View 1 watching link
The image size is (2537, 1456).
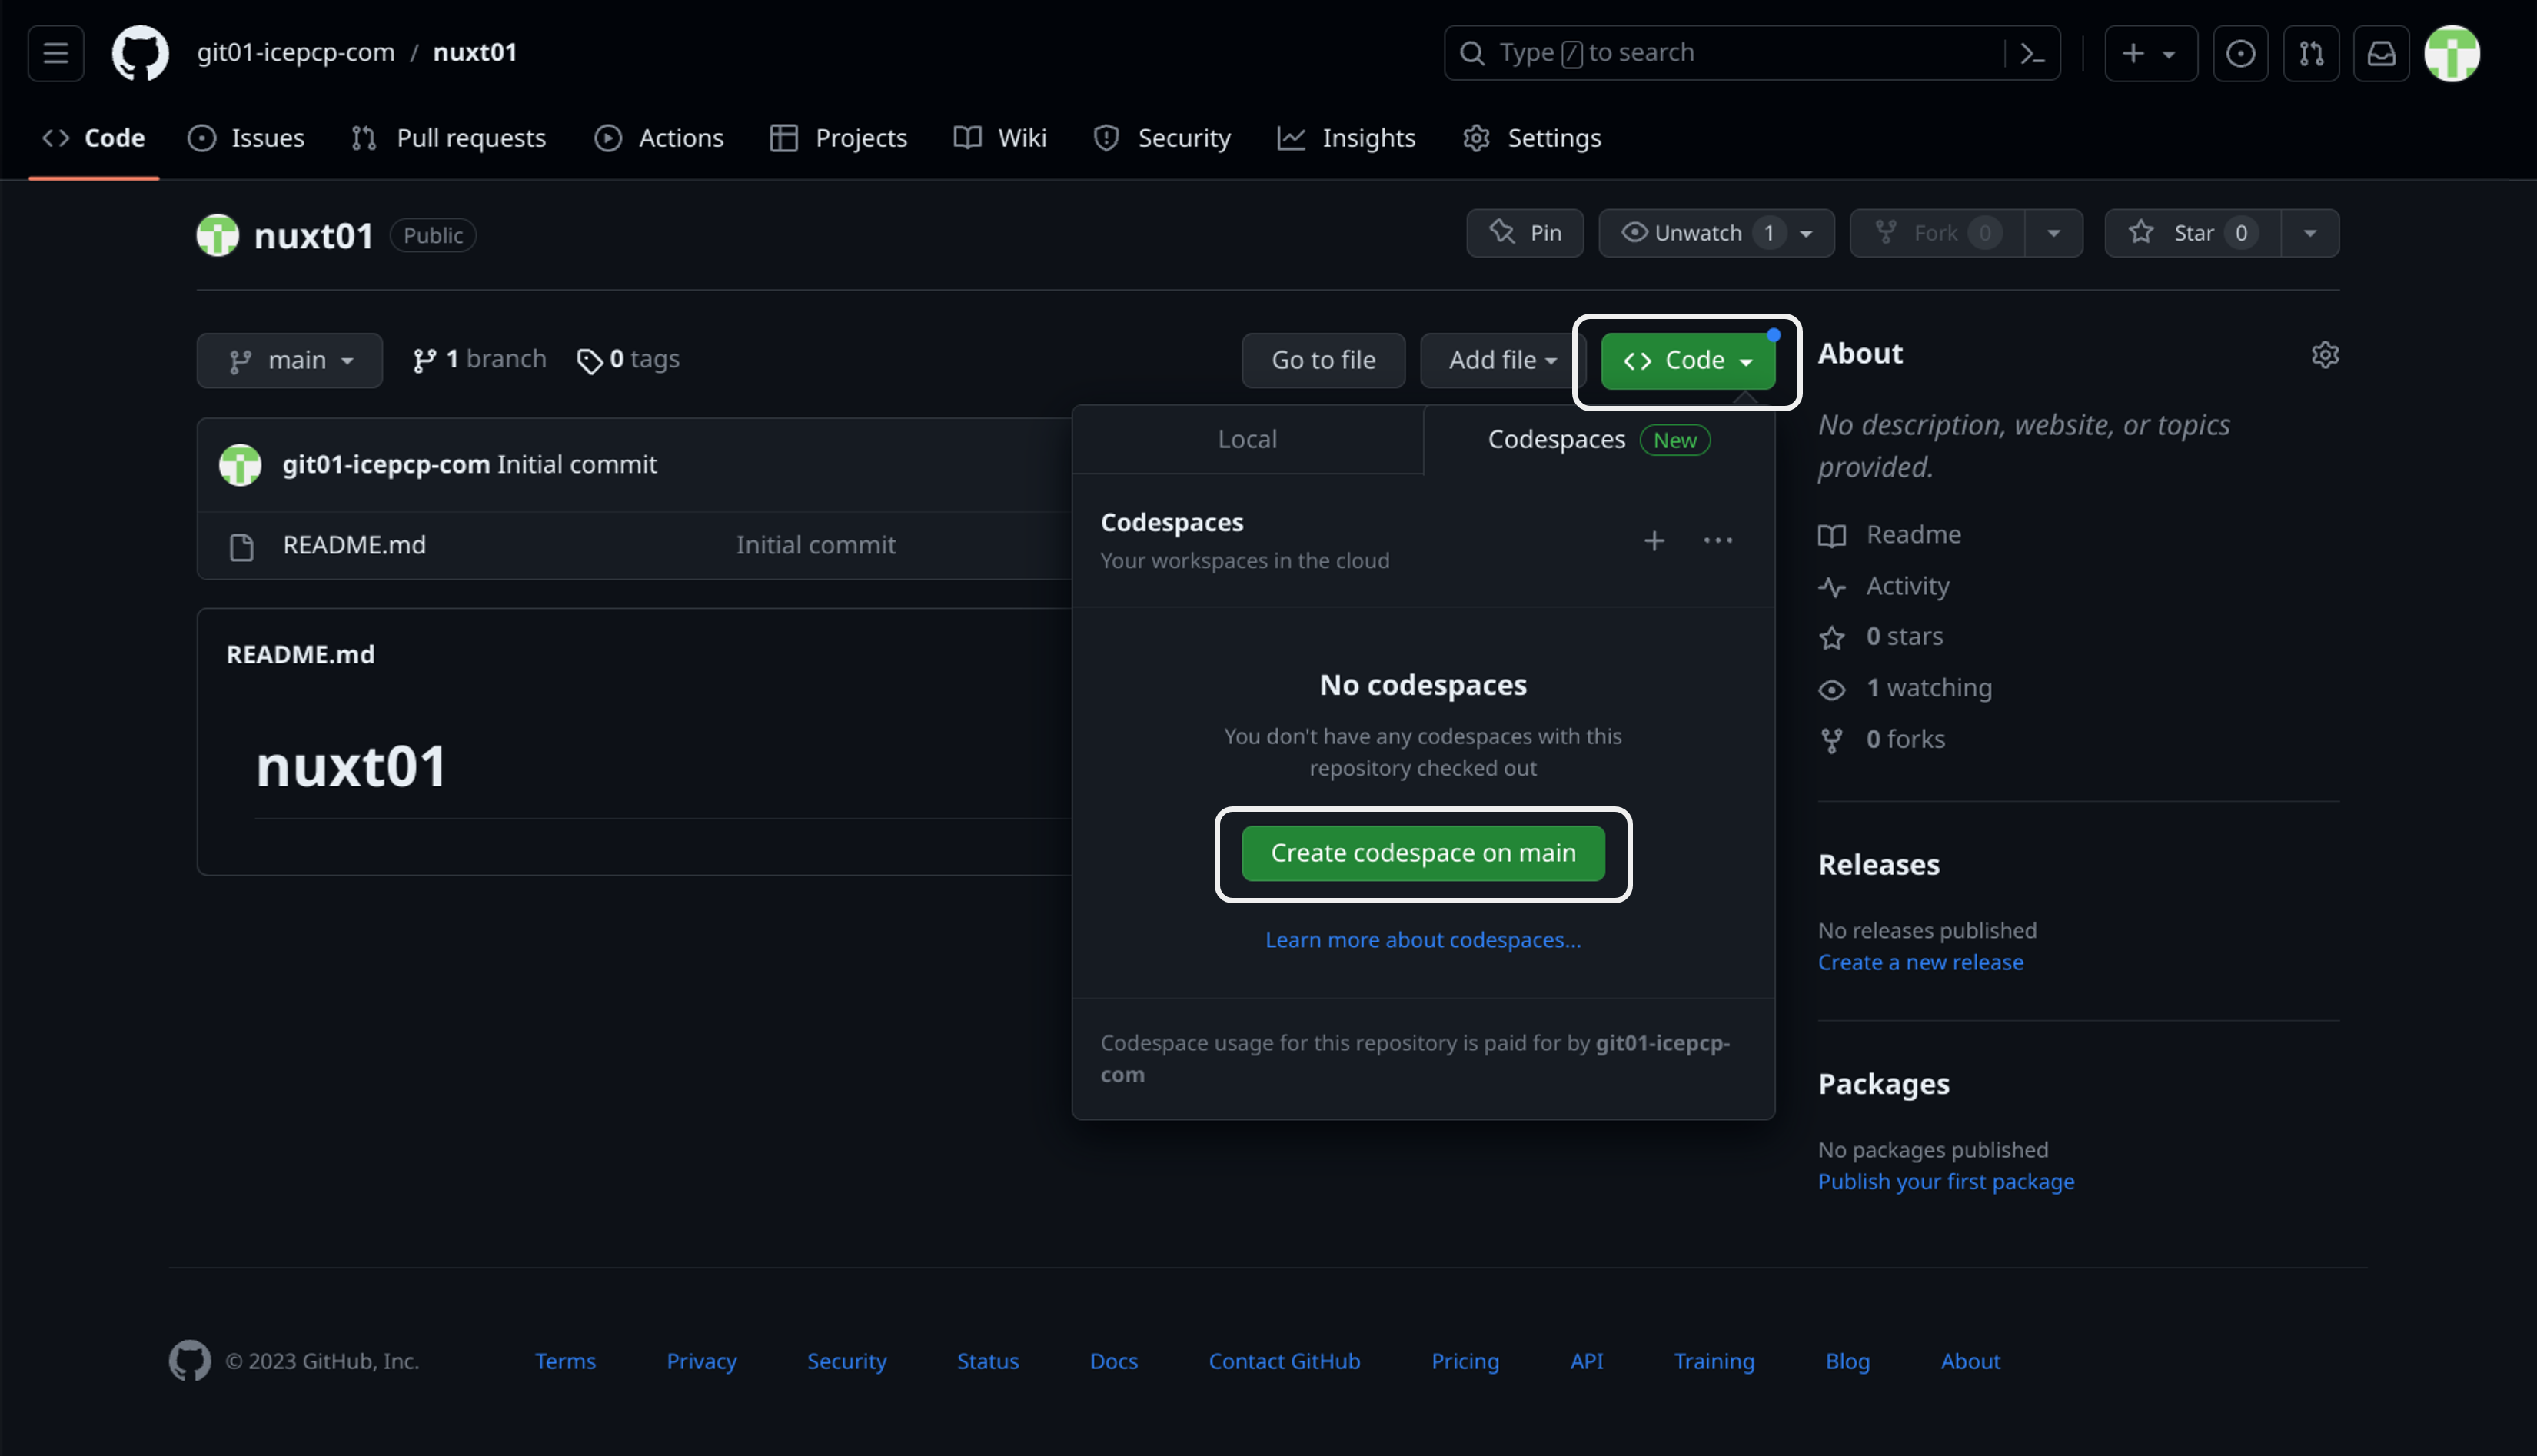(1905, 688)
